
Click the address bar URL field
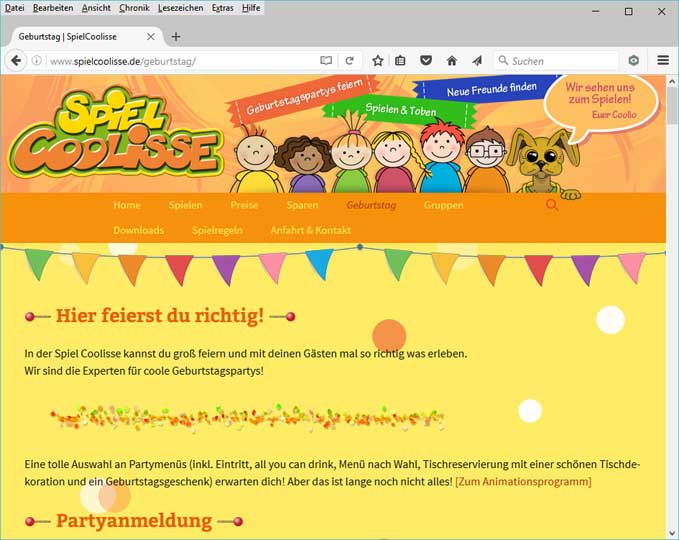coord(182,61)
